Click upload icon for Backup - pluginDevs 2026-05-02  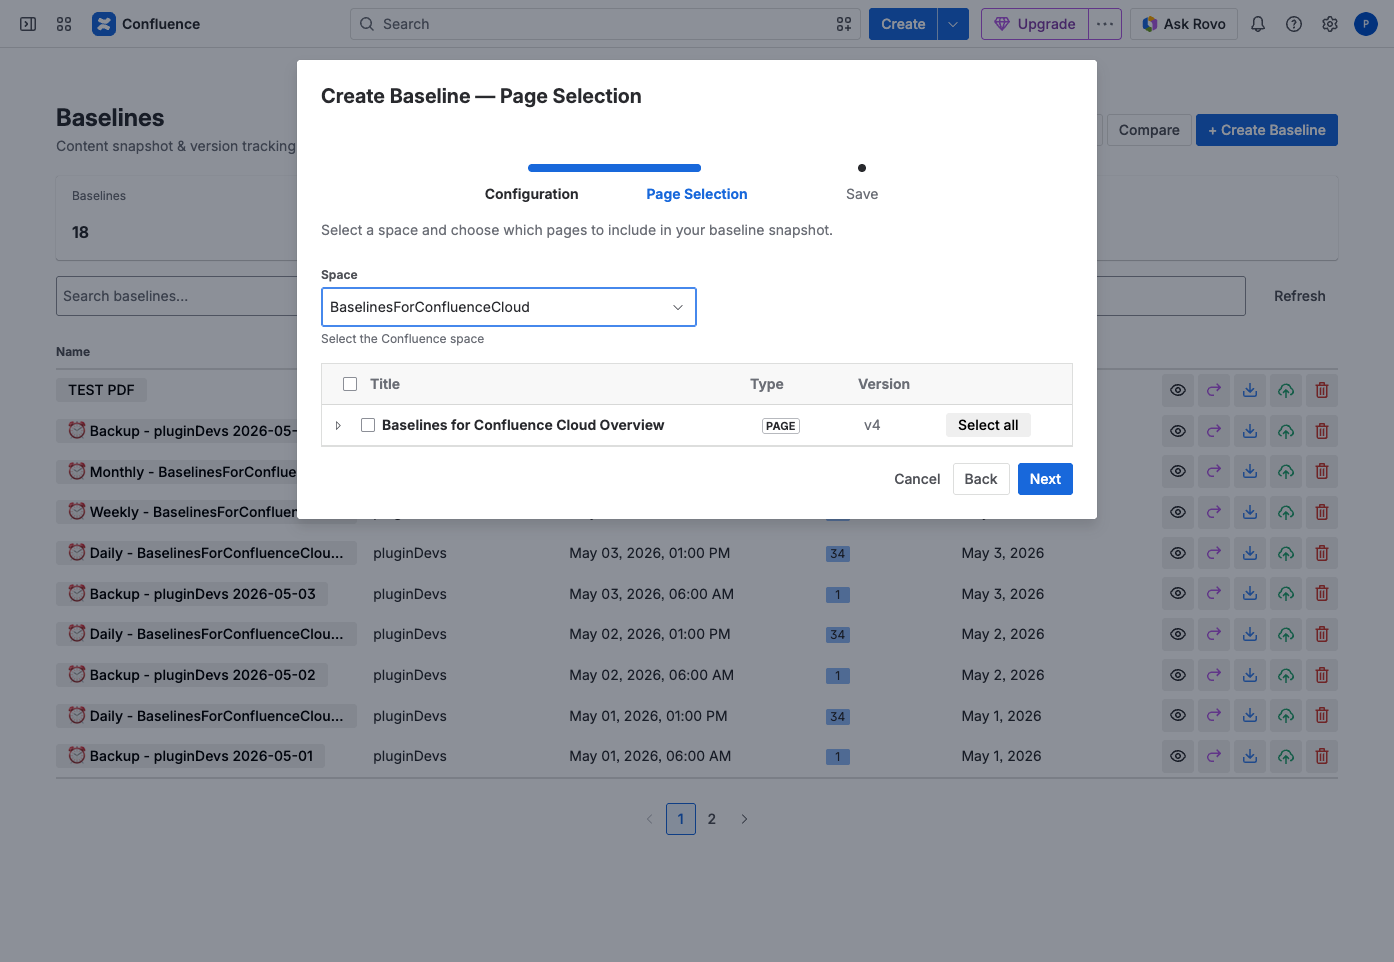[x=1286, y=675]
